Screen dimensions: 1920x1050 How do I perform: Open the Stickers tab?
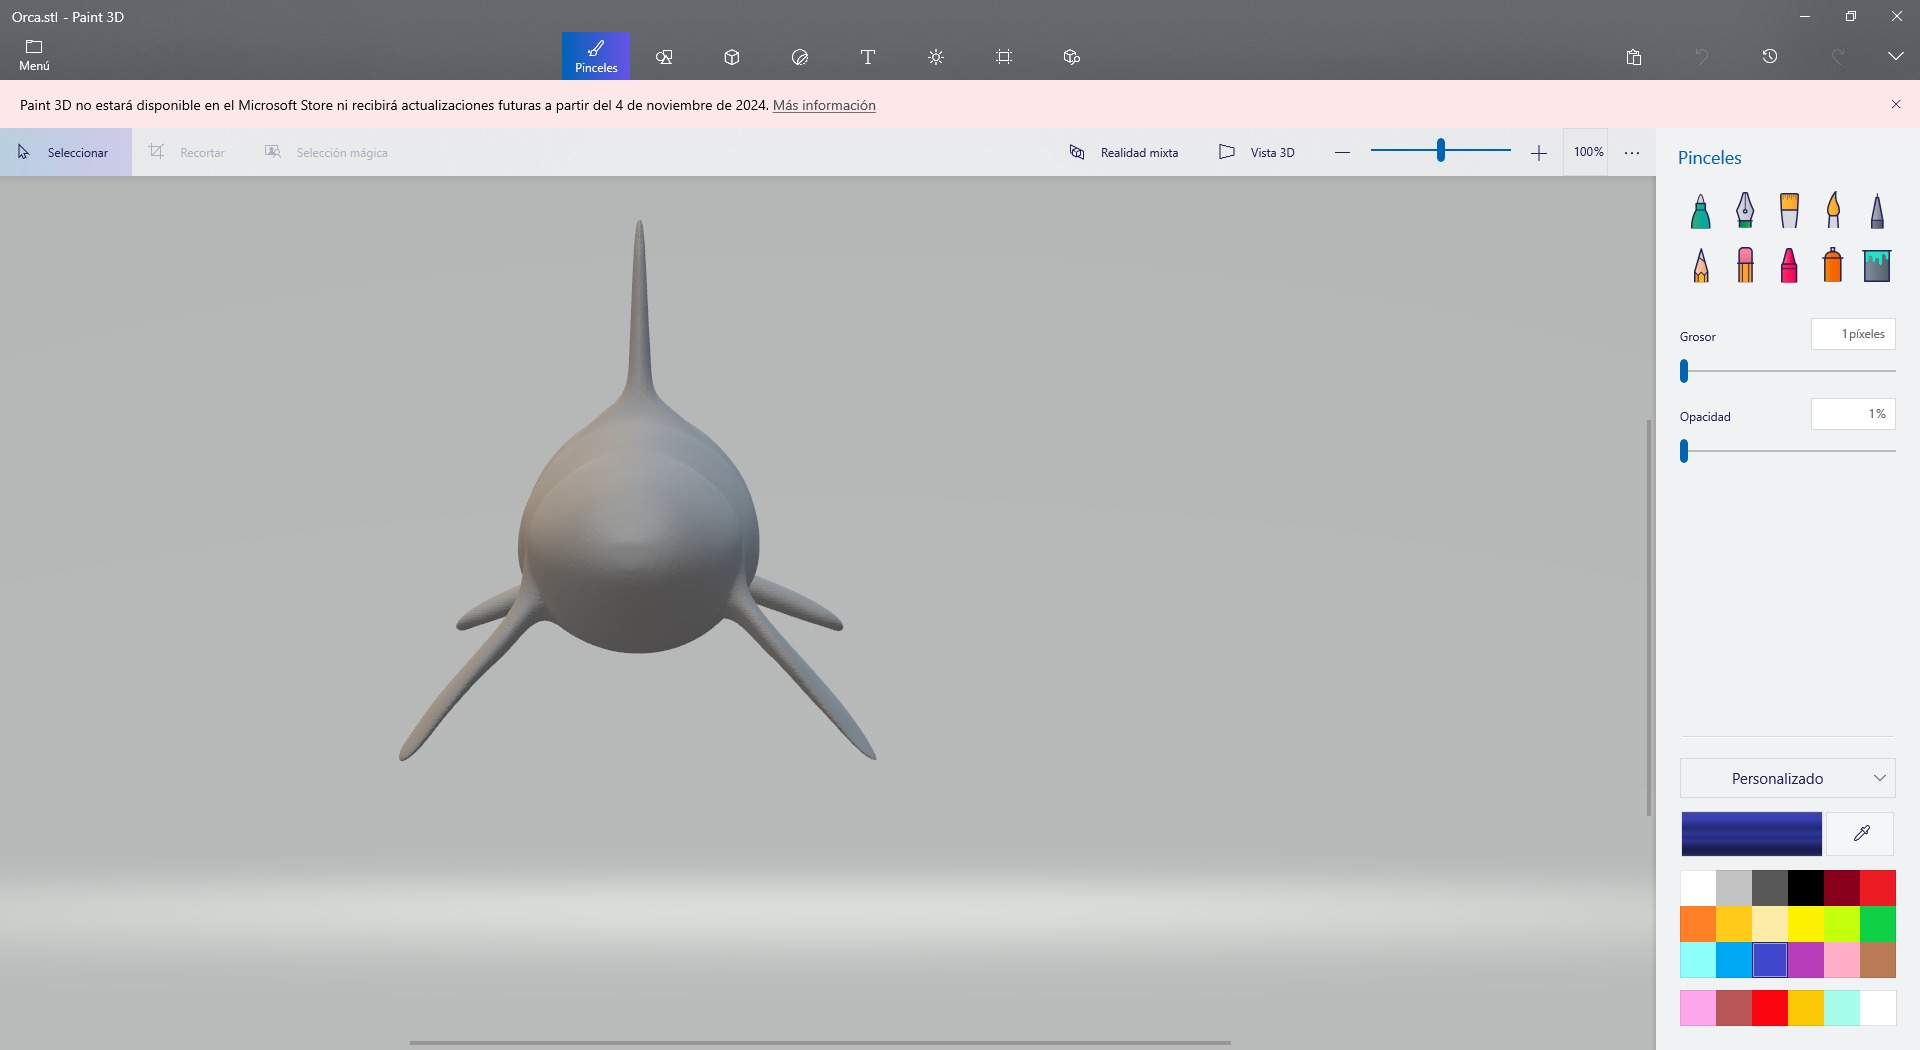point(800,57)
